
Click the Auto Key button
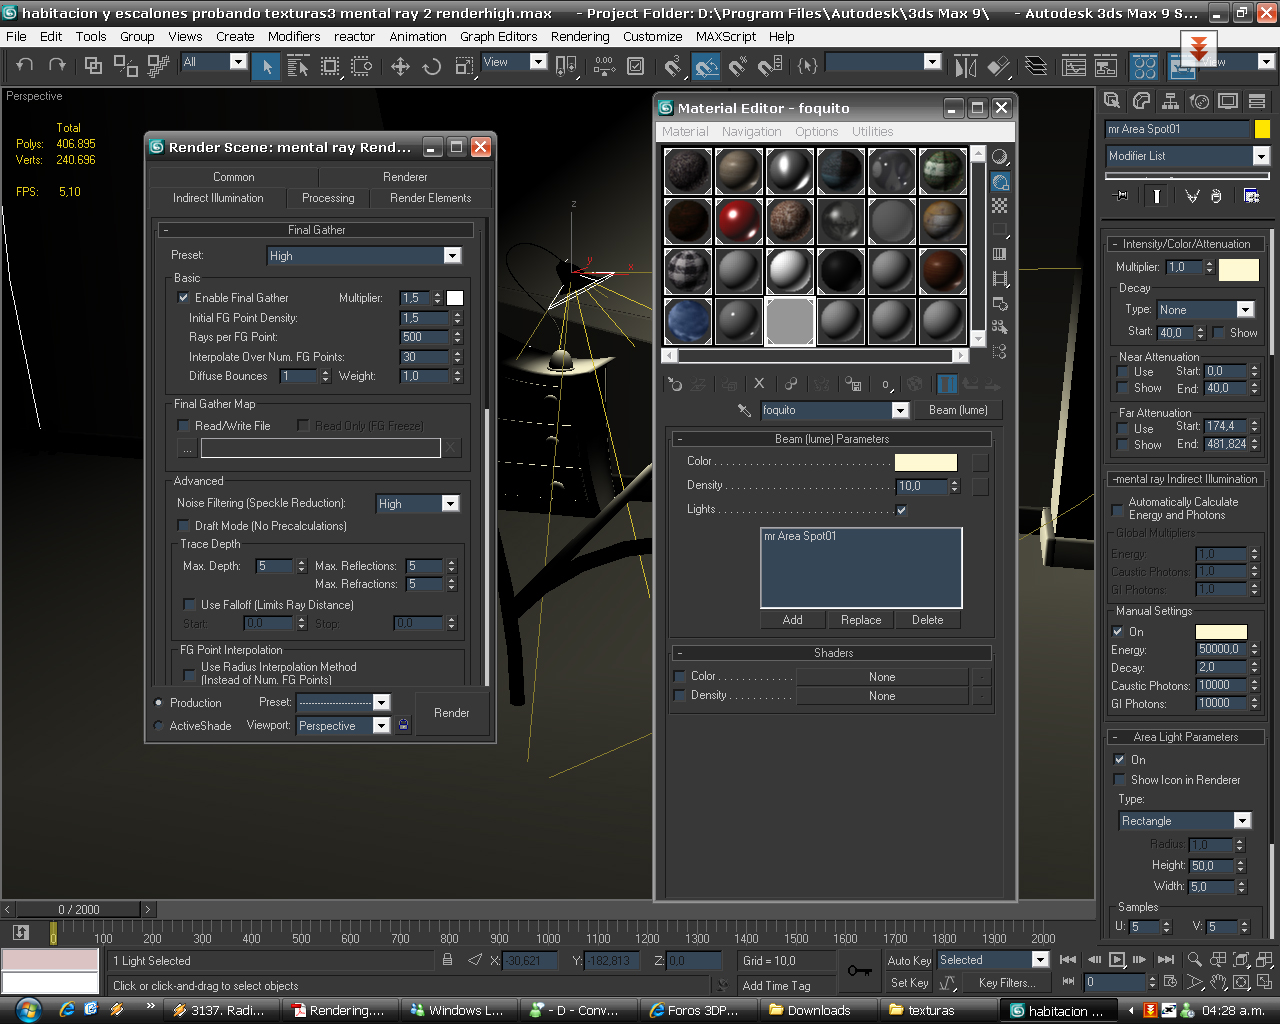pos(909,961)
